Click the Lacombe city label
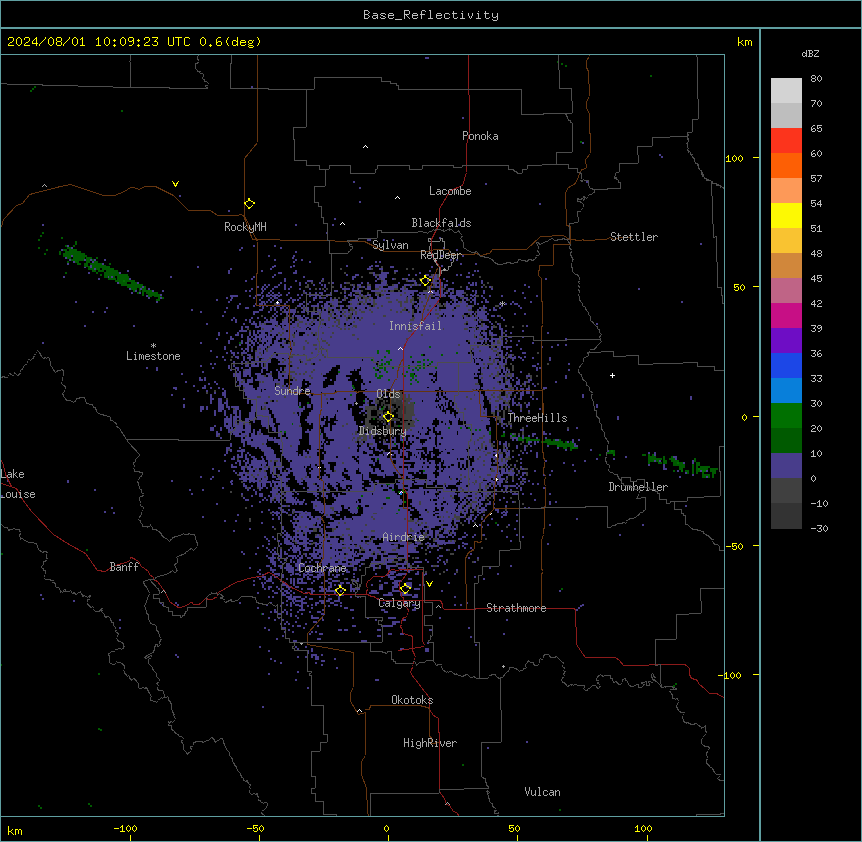Viewport: 862px width, 842px height. [450, 191]
